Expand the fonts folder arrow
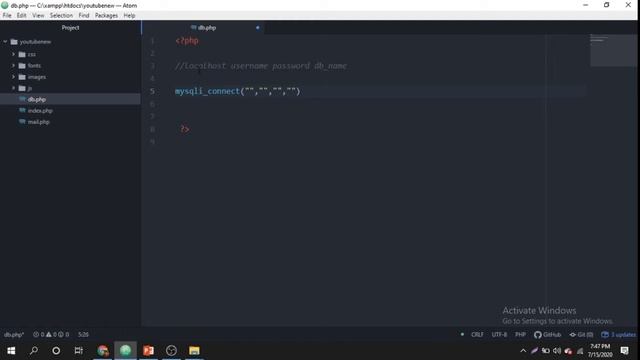The width and height of the screenshot is (640, 360). point(13,65)
